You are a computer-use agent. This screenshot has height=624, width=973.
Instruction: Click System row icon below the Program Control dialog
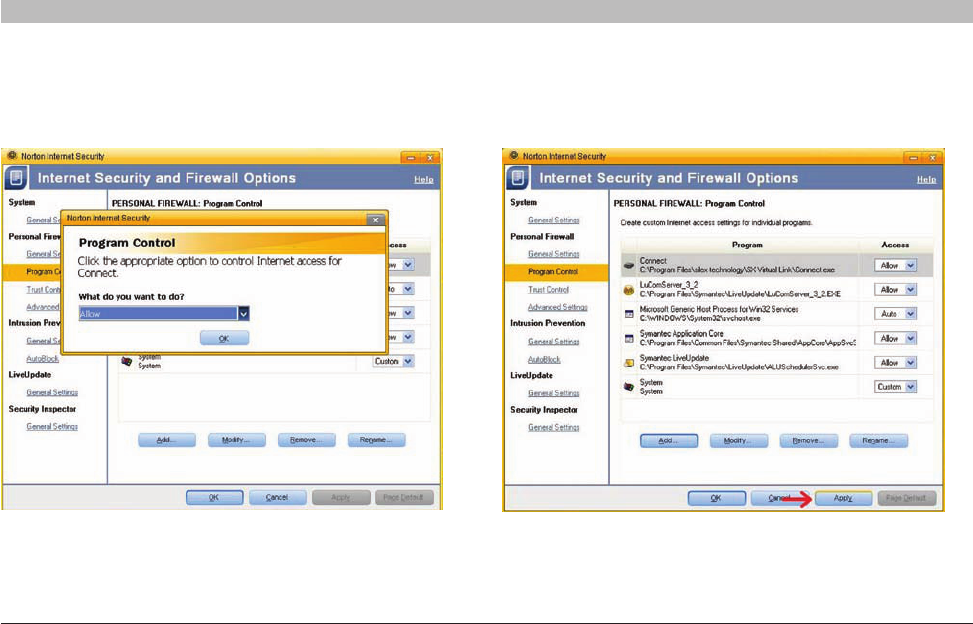click(x=127, y=361)
